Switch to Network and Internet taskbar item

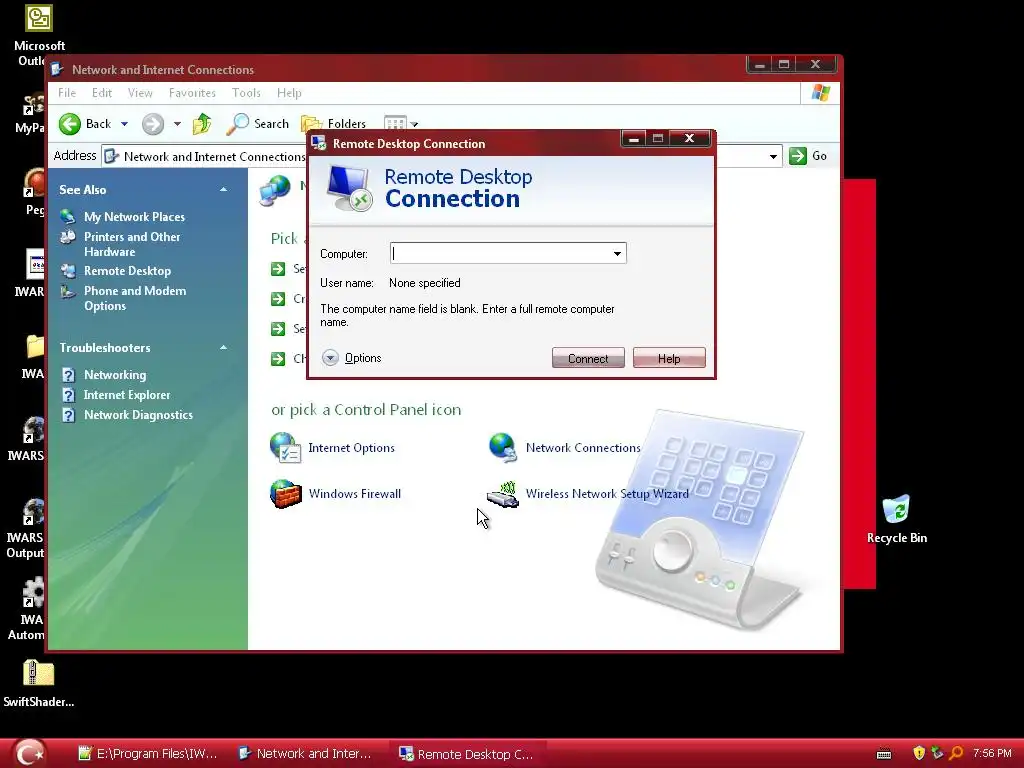[x=306, y=754]
